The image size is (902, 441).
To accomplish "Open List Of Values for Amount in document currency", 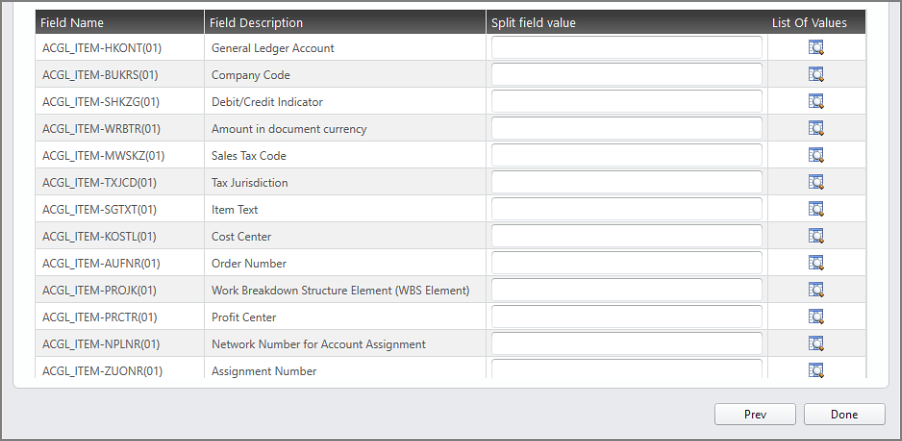I will click(x=816, y=128).
